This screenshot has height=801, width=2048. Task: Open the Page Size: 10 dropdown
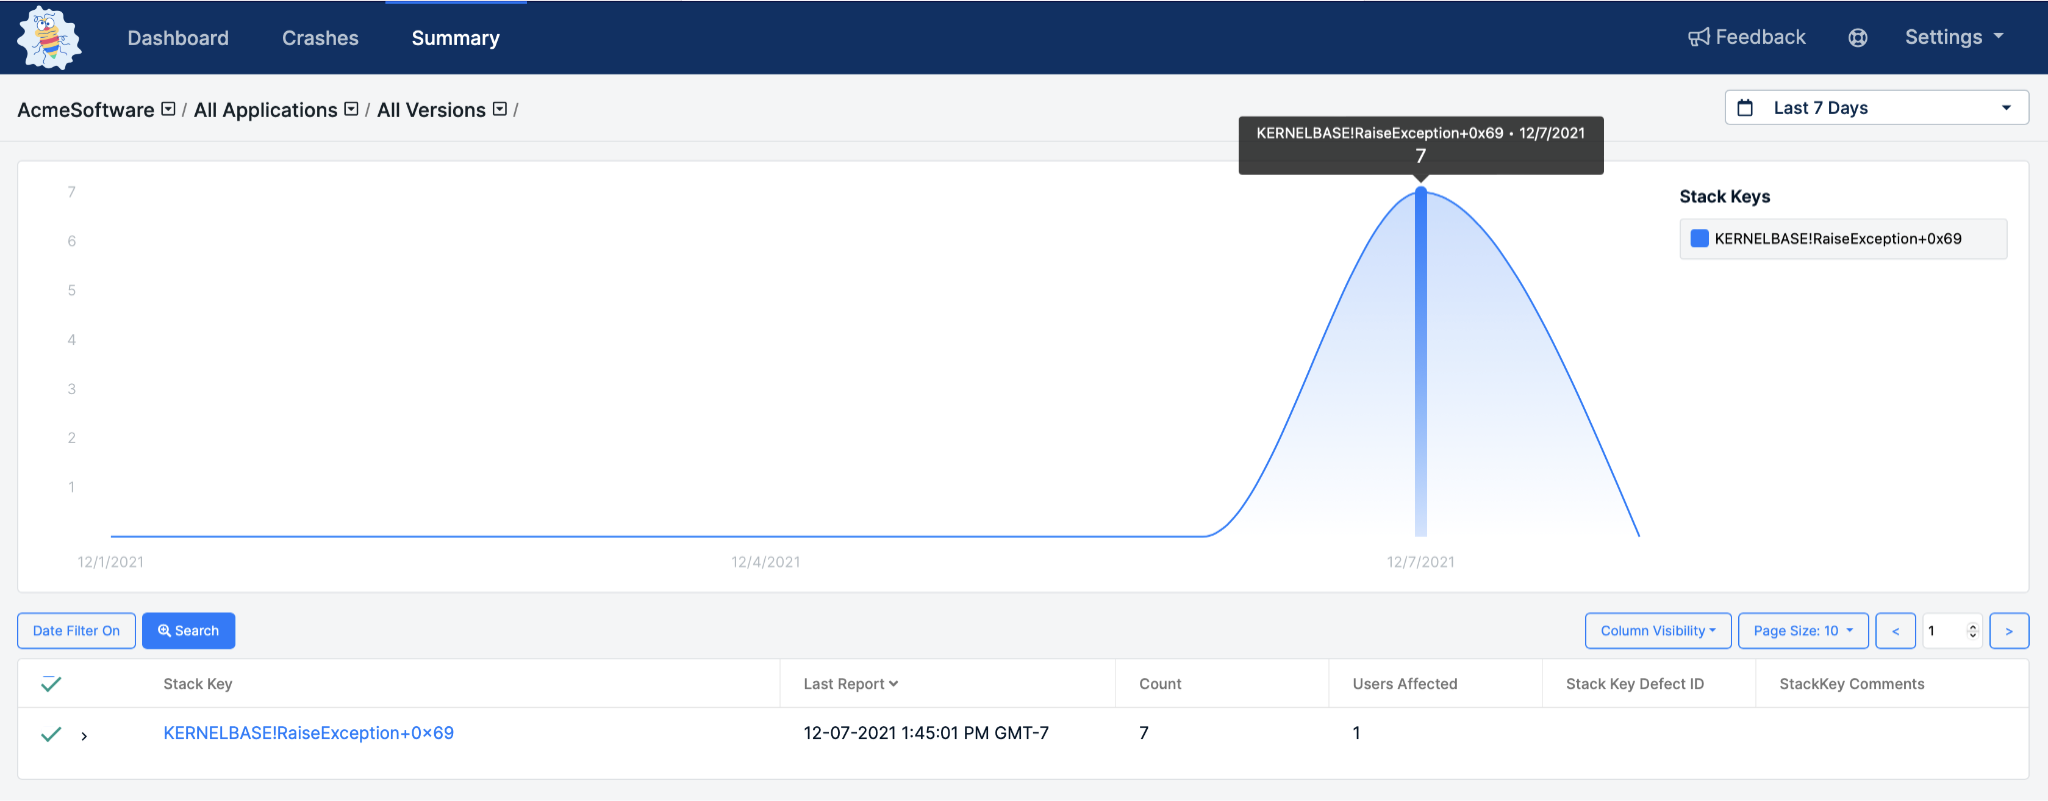pyautogui.click(x=1803, y=631)
